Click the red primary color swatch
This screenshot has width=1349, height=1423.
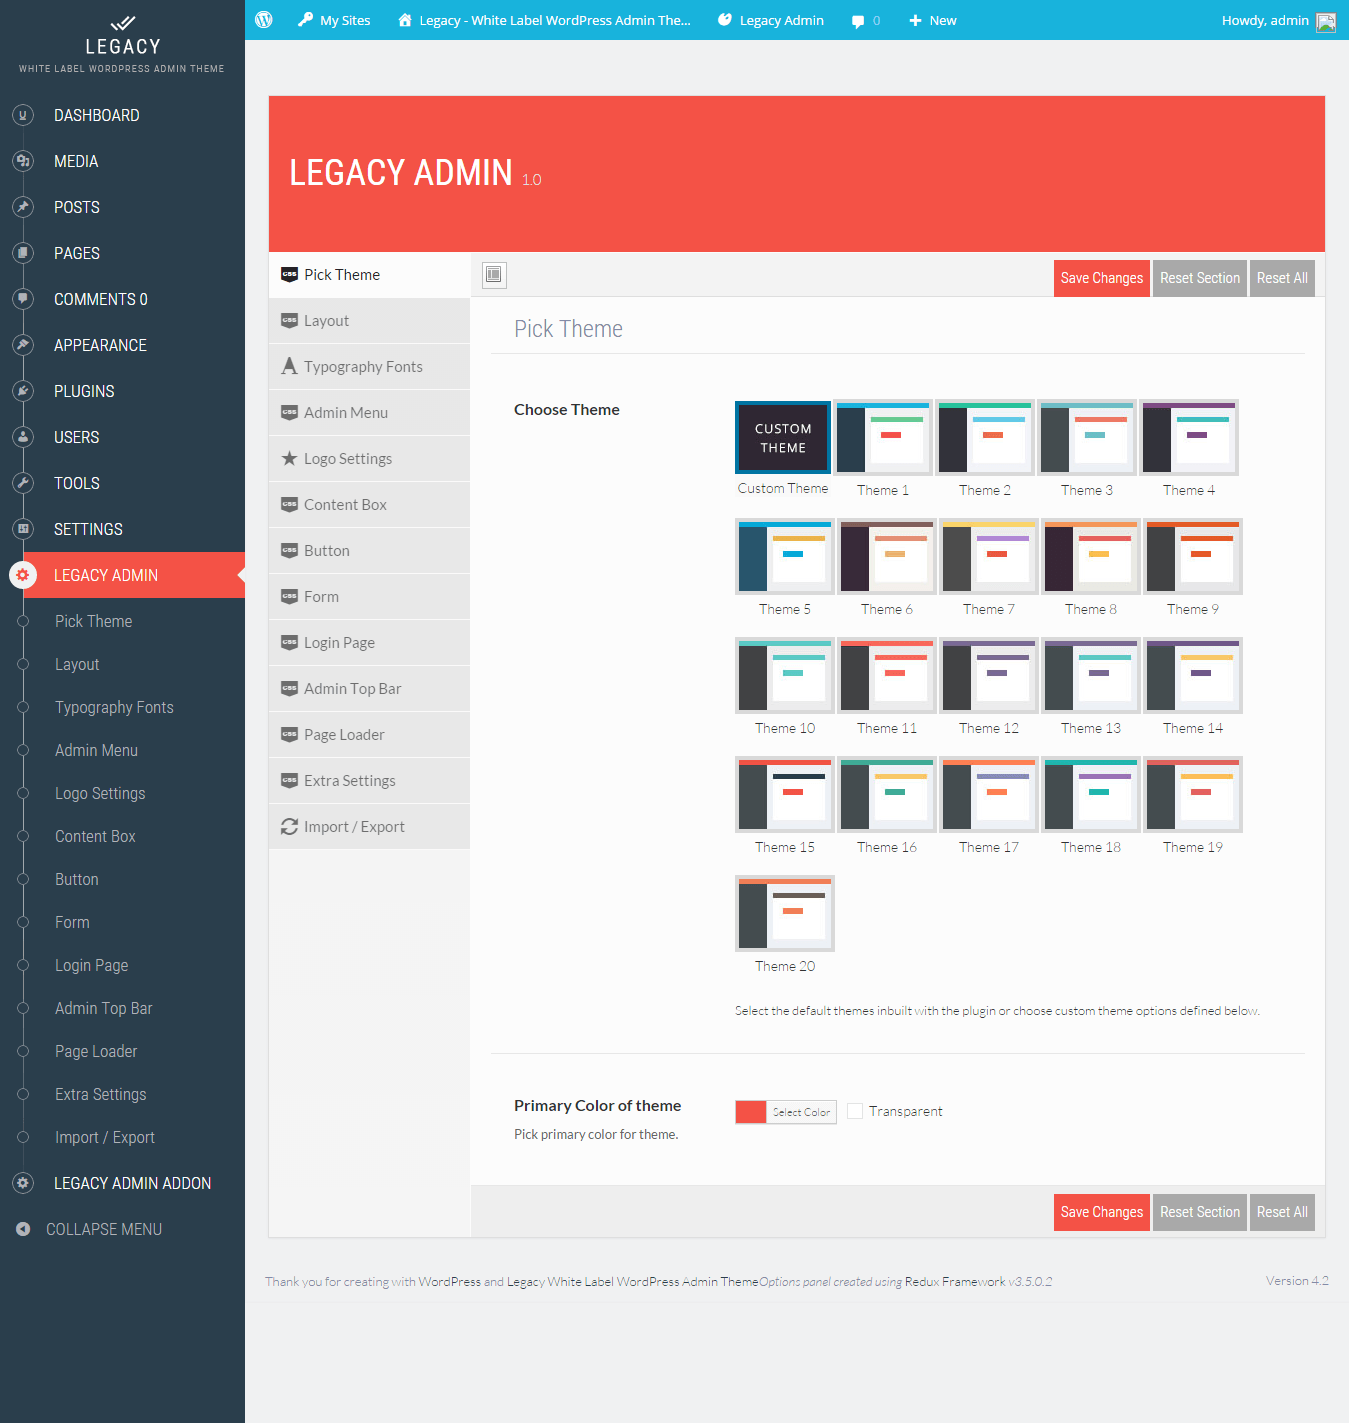[750, 1112]
